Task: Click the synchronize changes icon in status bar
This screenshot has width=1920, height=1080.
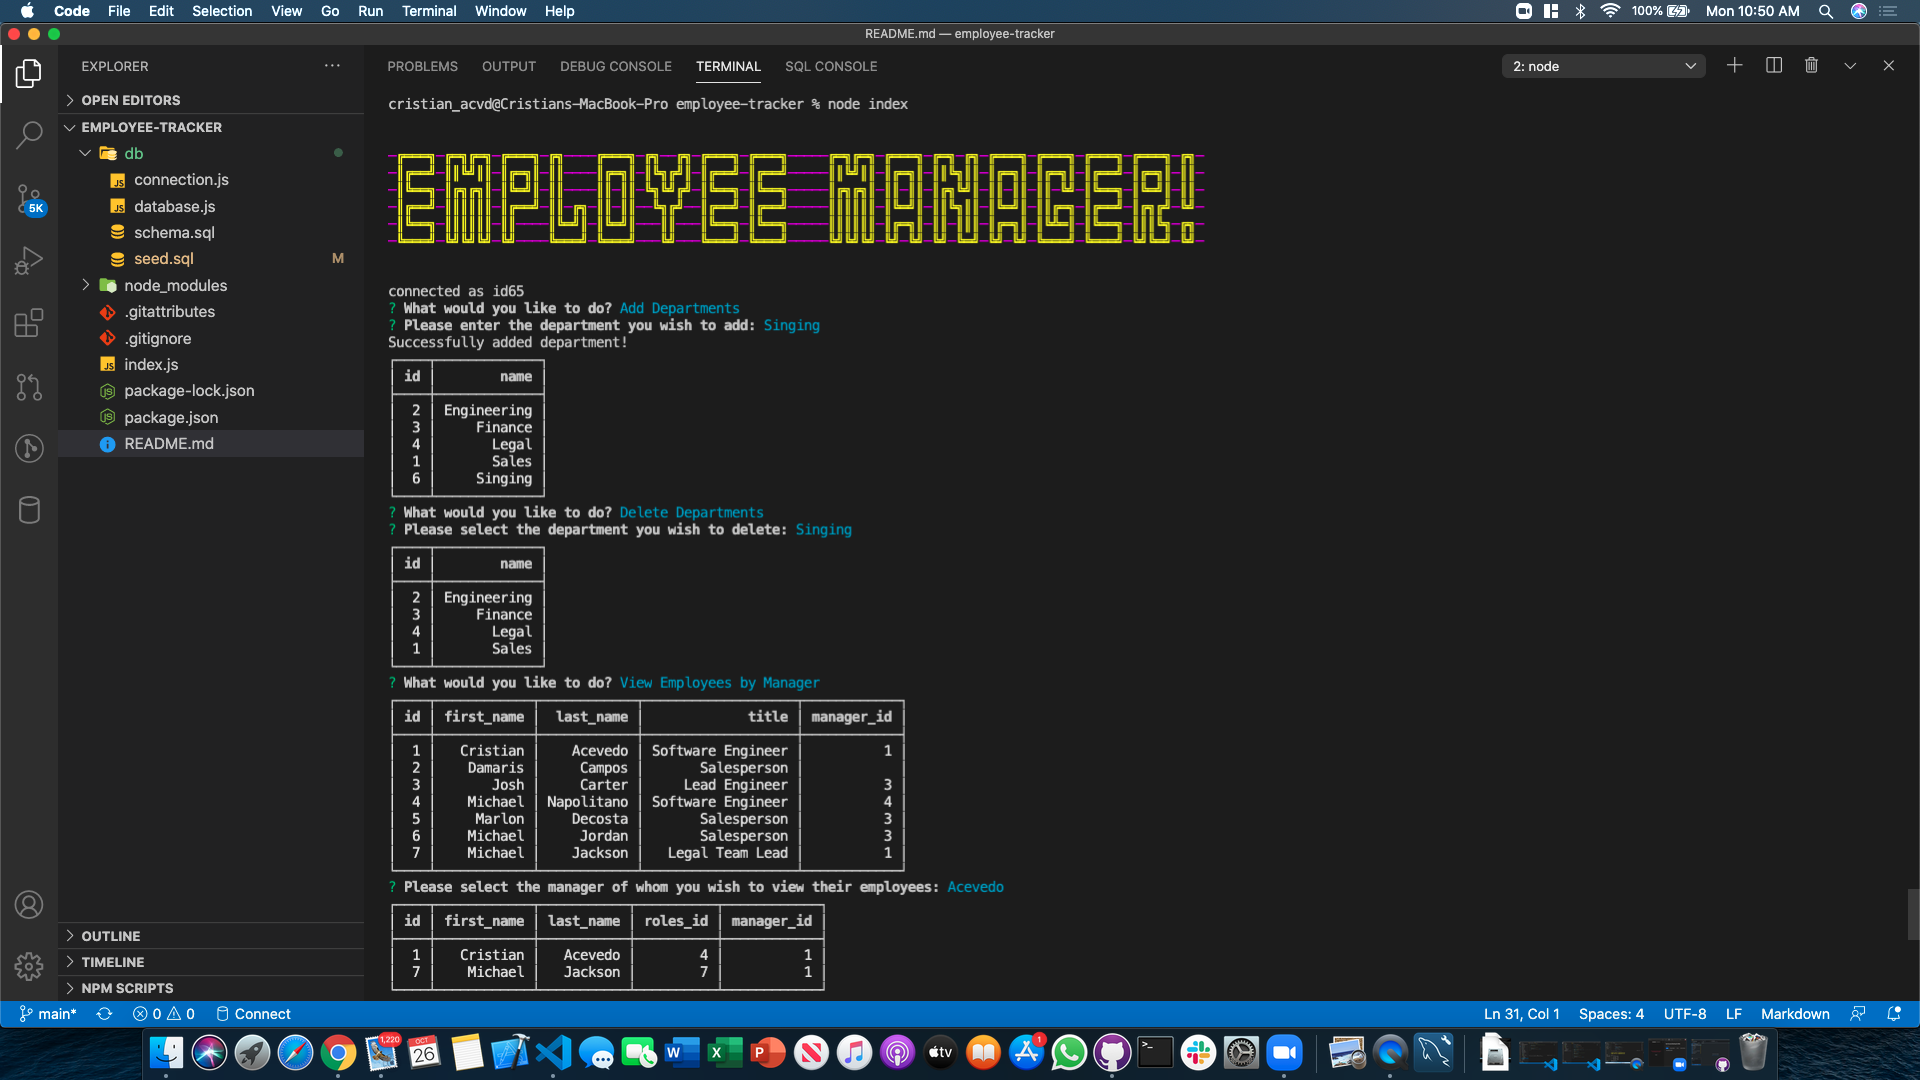Action: [x=104, y=1014]
